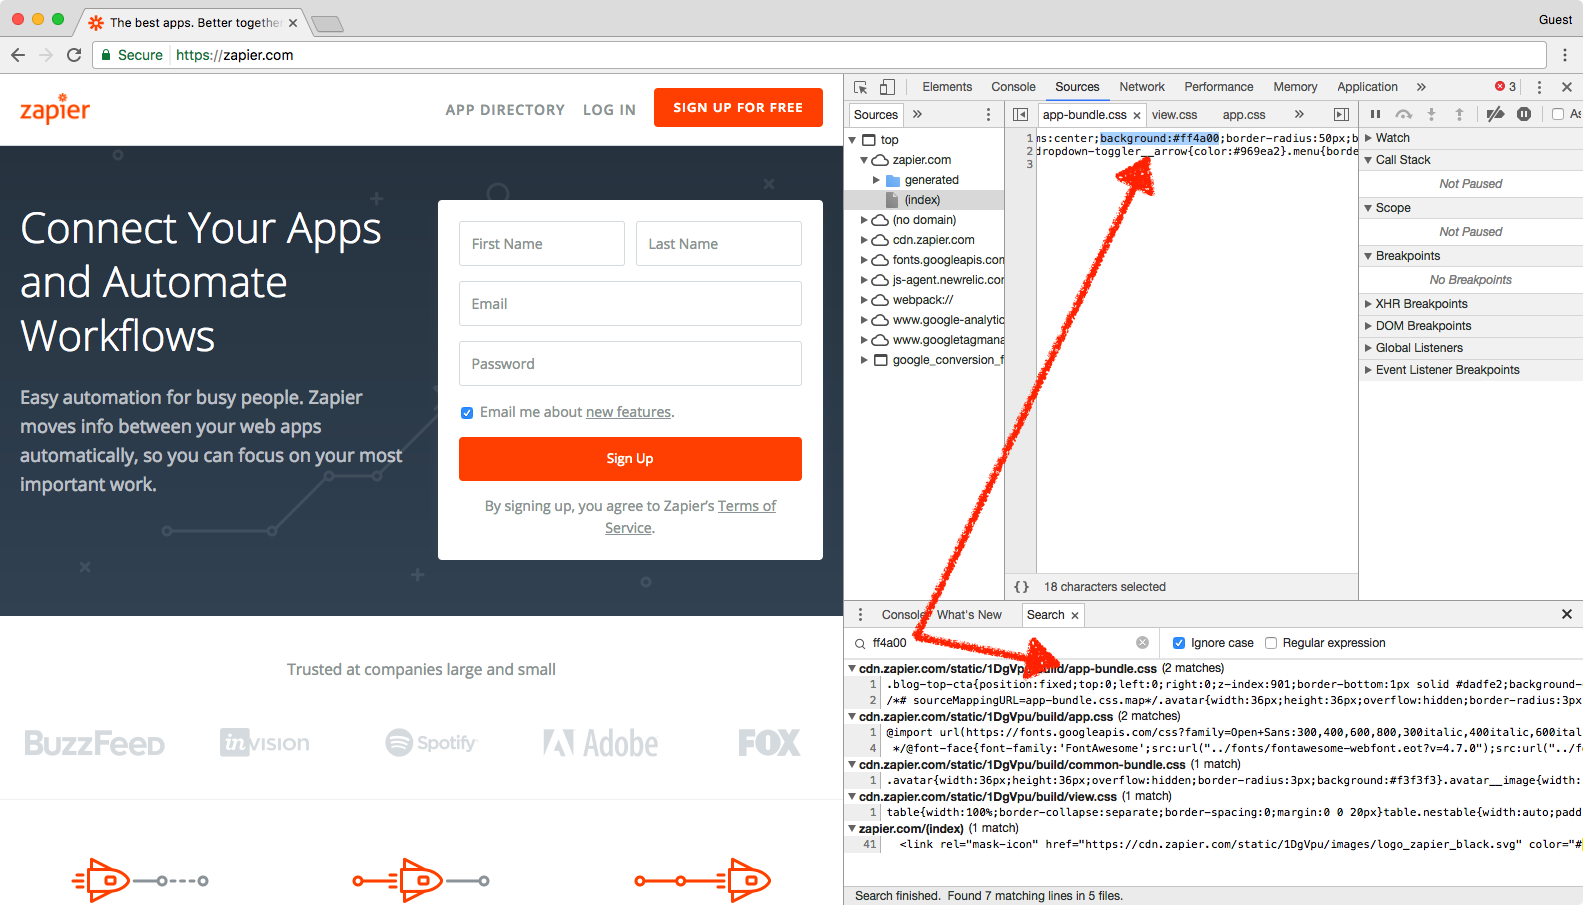This screenshot has height=905, width=1583.
Task: Close the bottom drawer panel
Action: 1567,614
